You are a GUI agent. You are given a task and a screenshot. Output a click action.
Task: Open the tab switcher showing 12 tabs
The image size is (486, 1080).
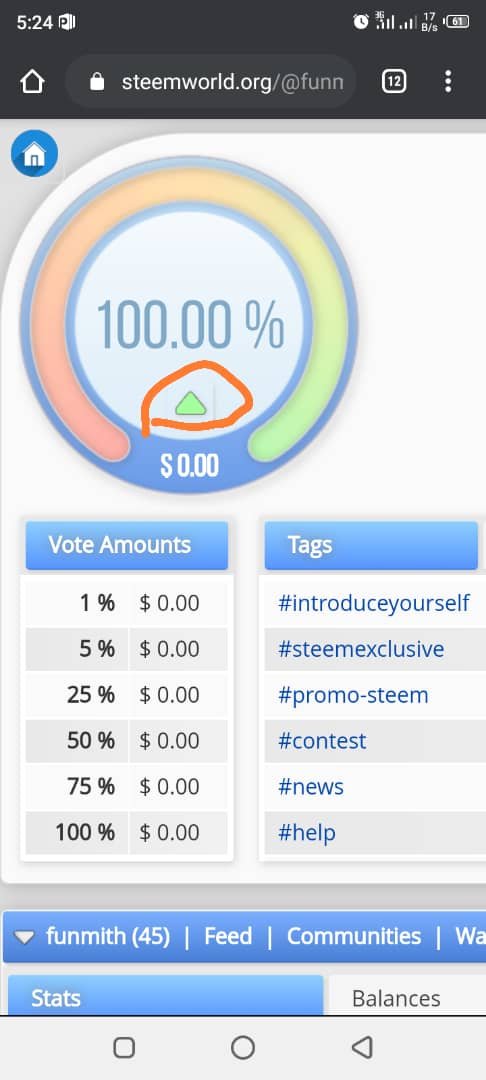[394, 82]
